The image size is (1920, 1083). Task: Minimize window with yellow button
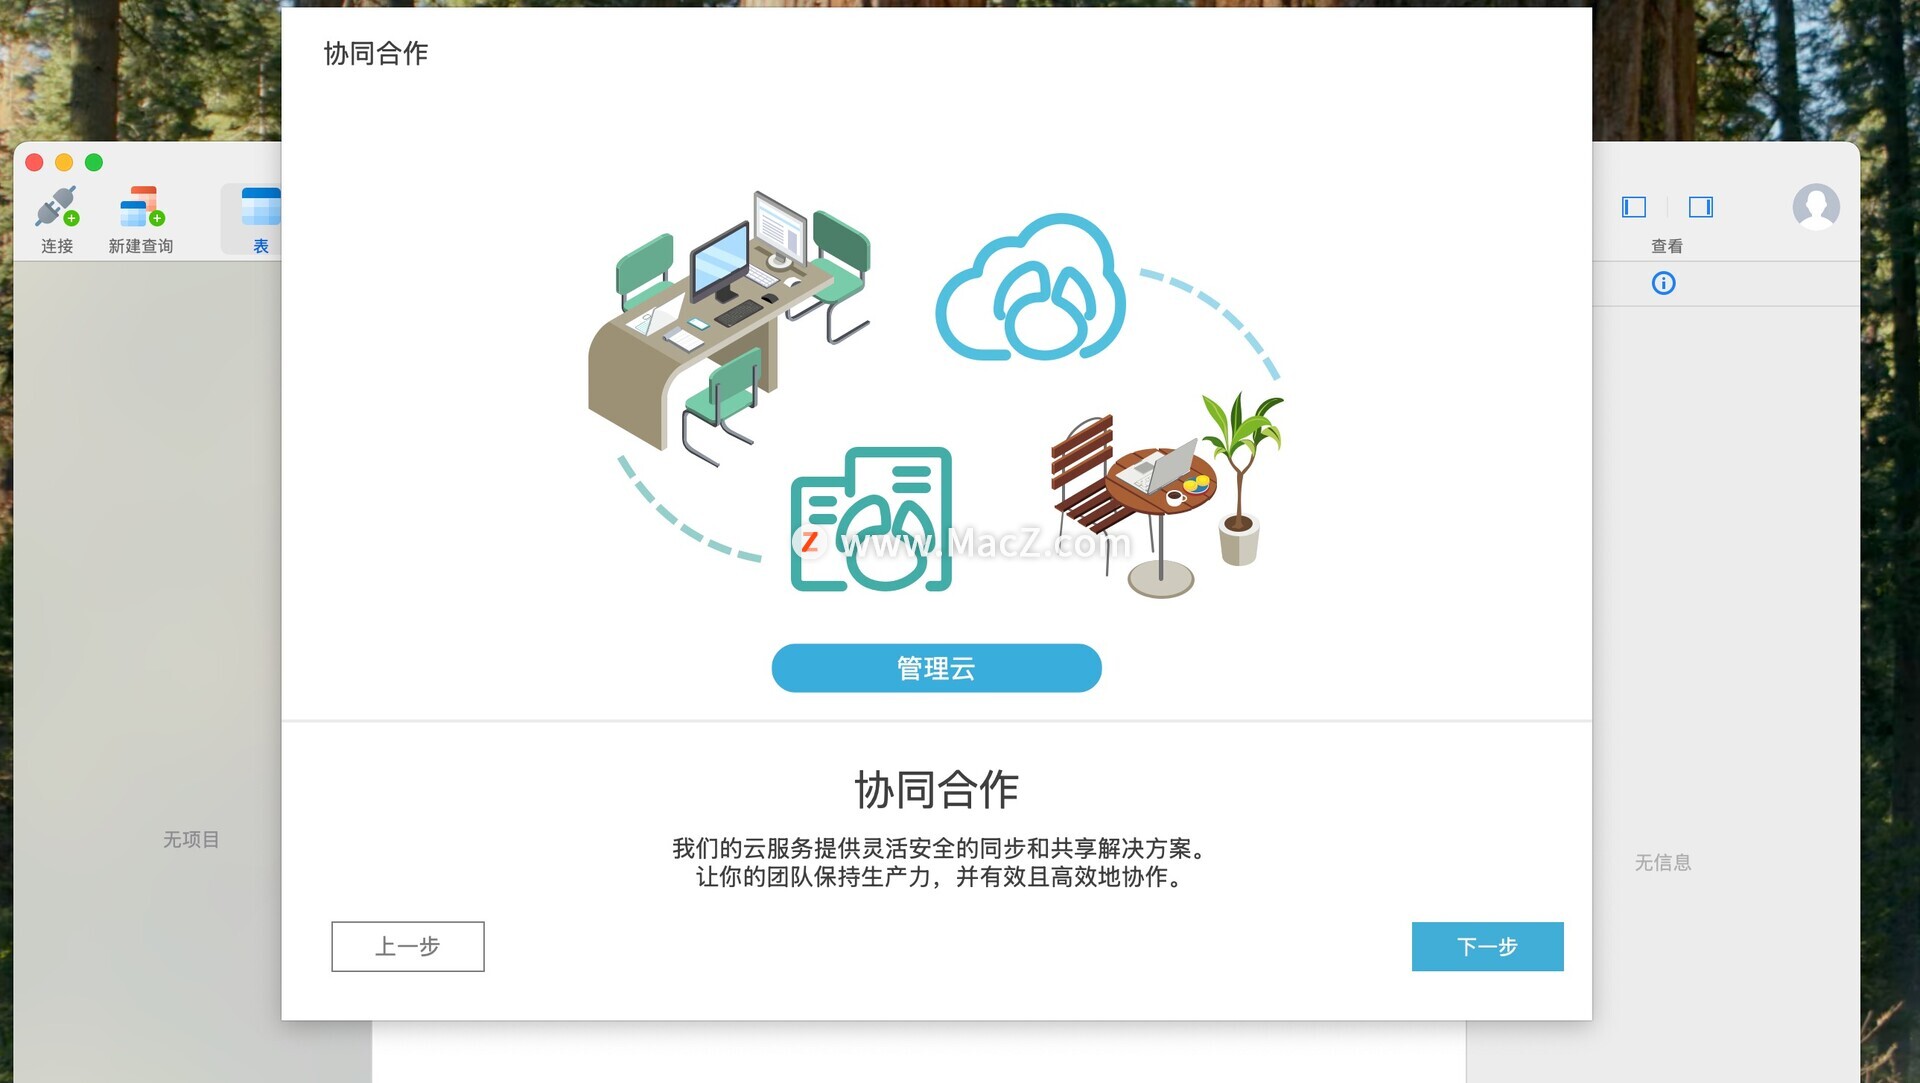click(64, 162)
